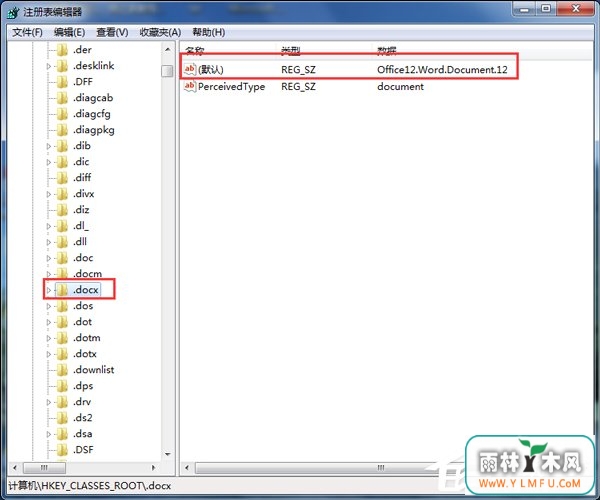Screen dimensions: 600x500
Task: Open the 查看(V) menu
Action: (112, 32)
